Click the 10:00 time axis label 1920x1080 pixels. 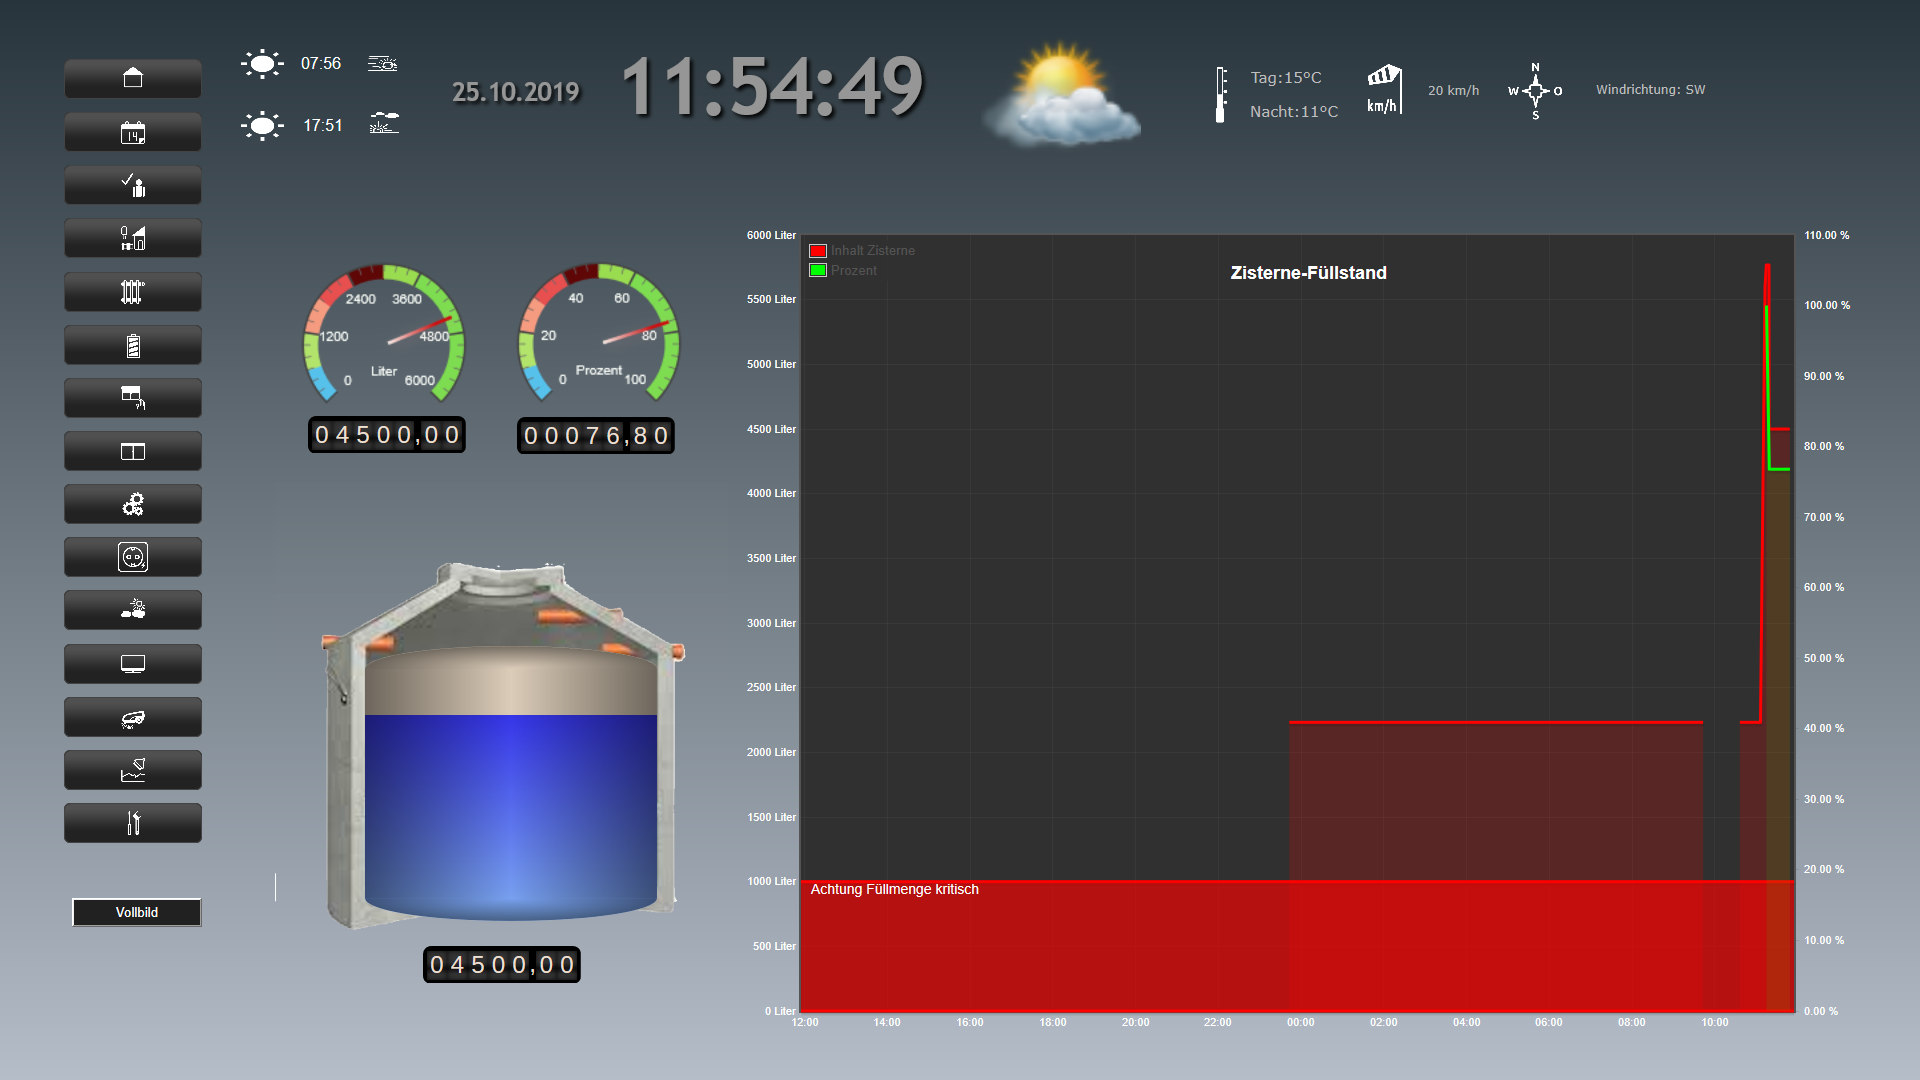1715,1022
